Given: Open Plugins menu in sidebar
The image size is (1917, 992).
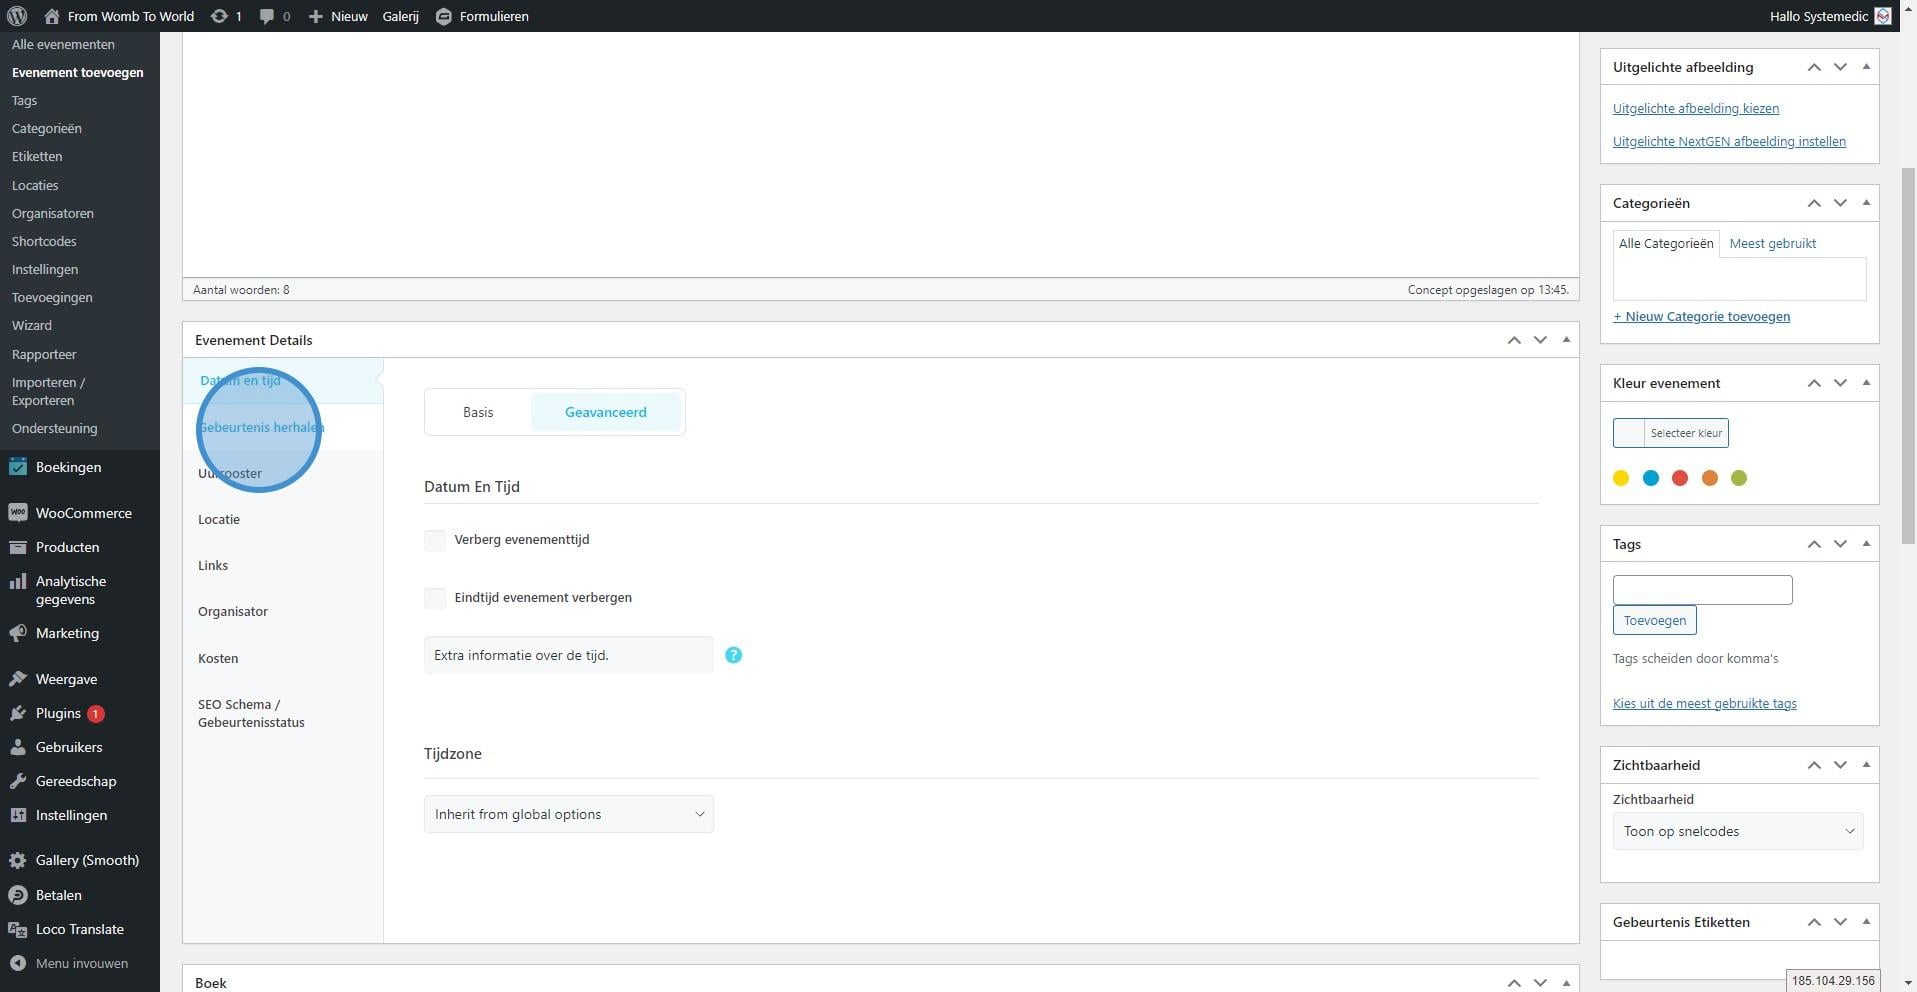Looking at the screenshot, I should [x=58, y=713].
